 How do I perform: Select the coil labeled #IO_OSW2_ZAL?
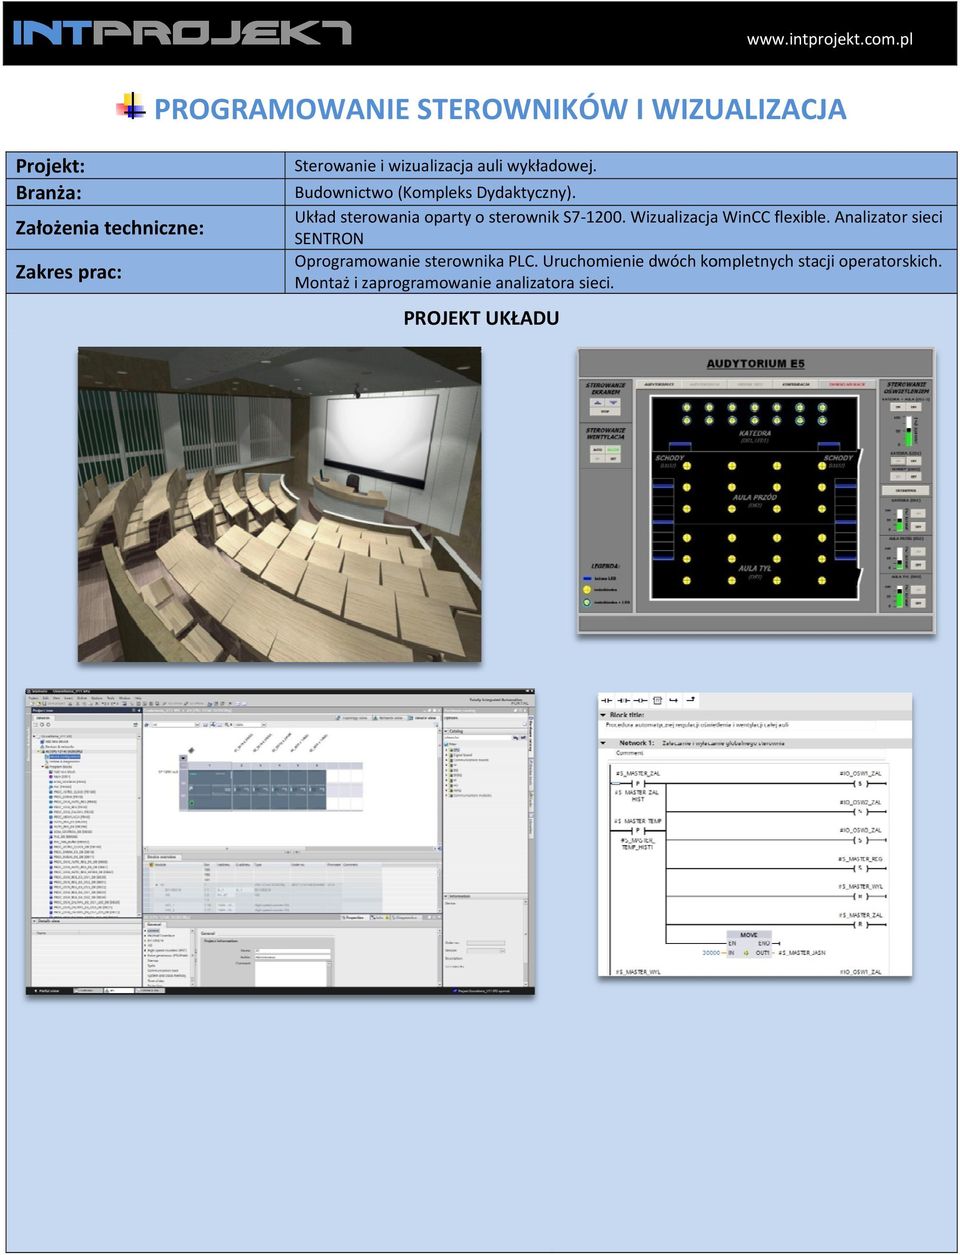point(860,812)
